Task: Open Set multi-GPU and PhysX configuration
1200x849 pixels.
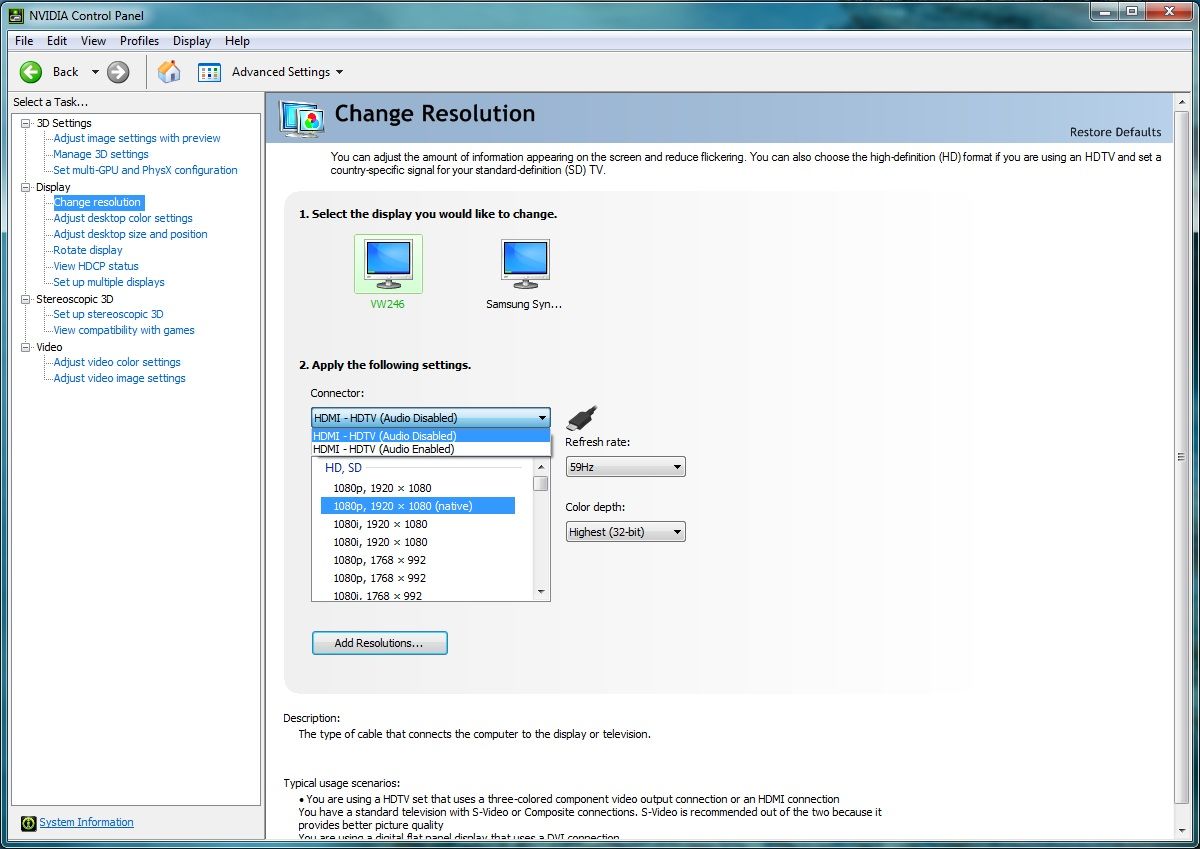Action: click(146, 170)
